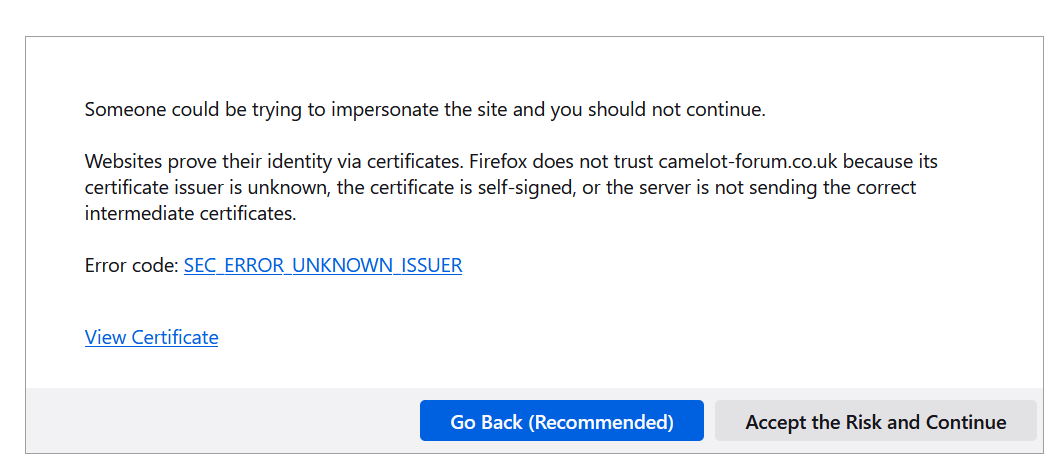This screenshot has height=472, width=1057.
Task: Click the word "Recommended" on the blue button
Action: 601,422
